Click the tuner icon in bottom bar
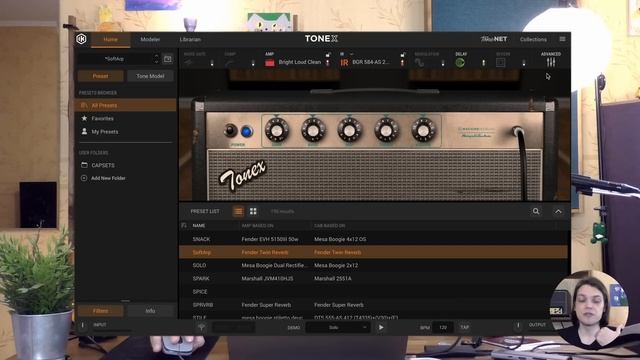This screenshot has height=360, width=640. click(202, 327)
